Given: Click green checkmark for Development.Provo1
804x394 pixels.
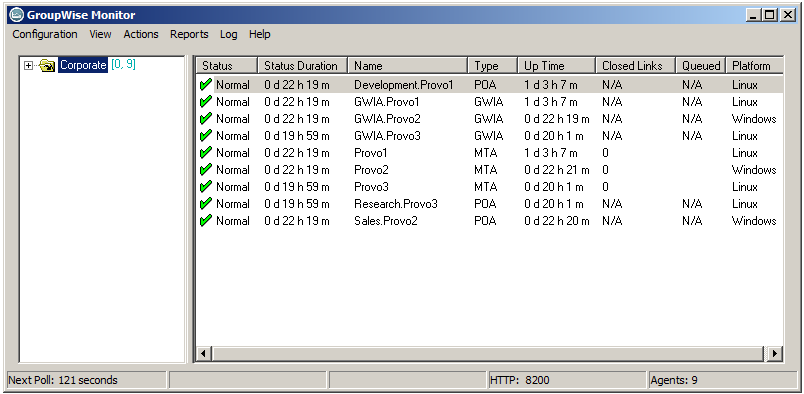Looking at the screenshot, I should 206,85.
